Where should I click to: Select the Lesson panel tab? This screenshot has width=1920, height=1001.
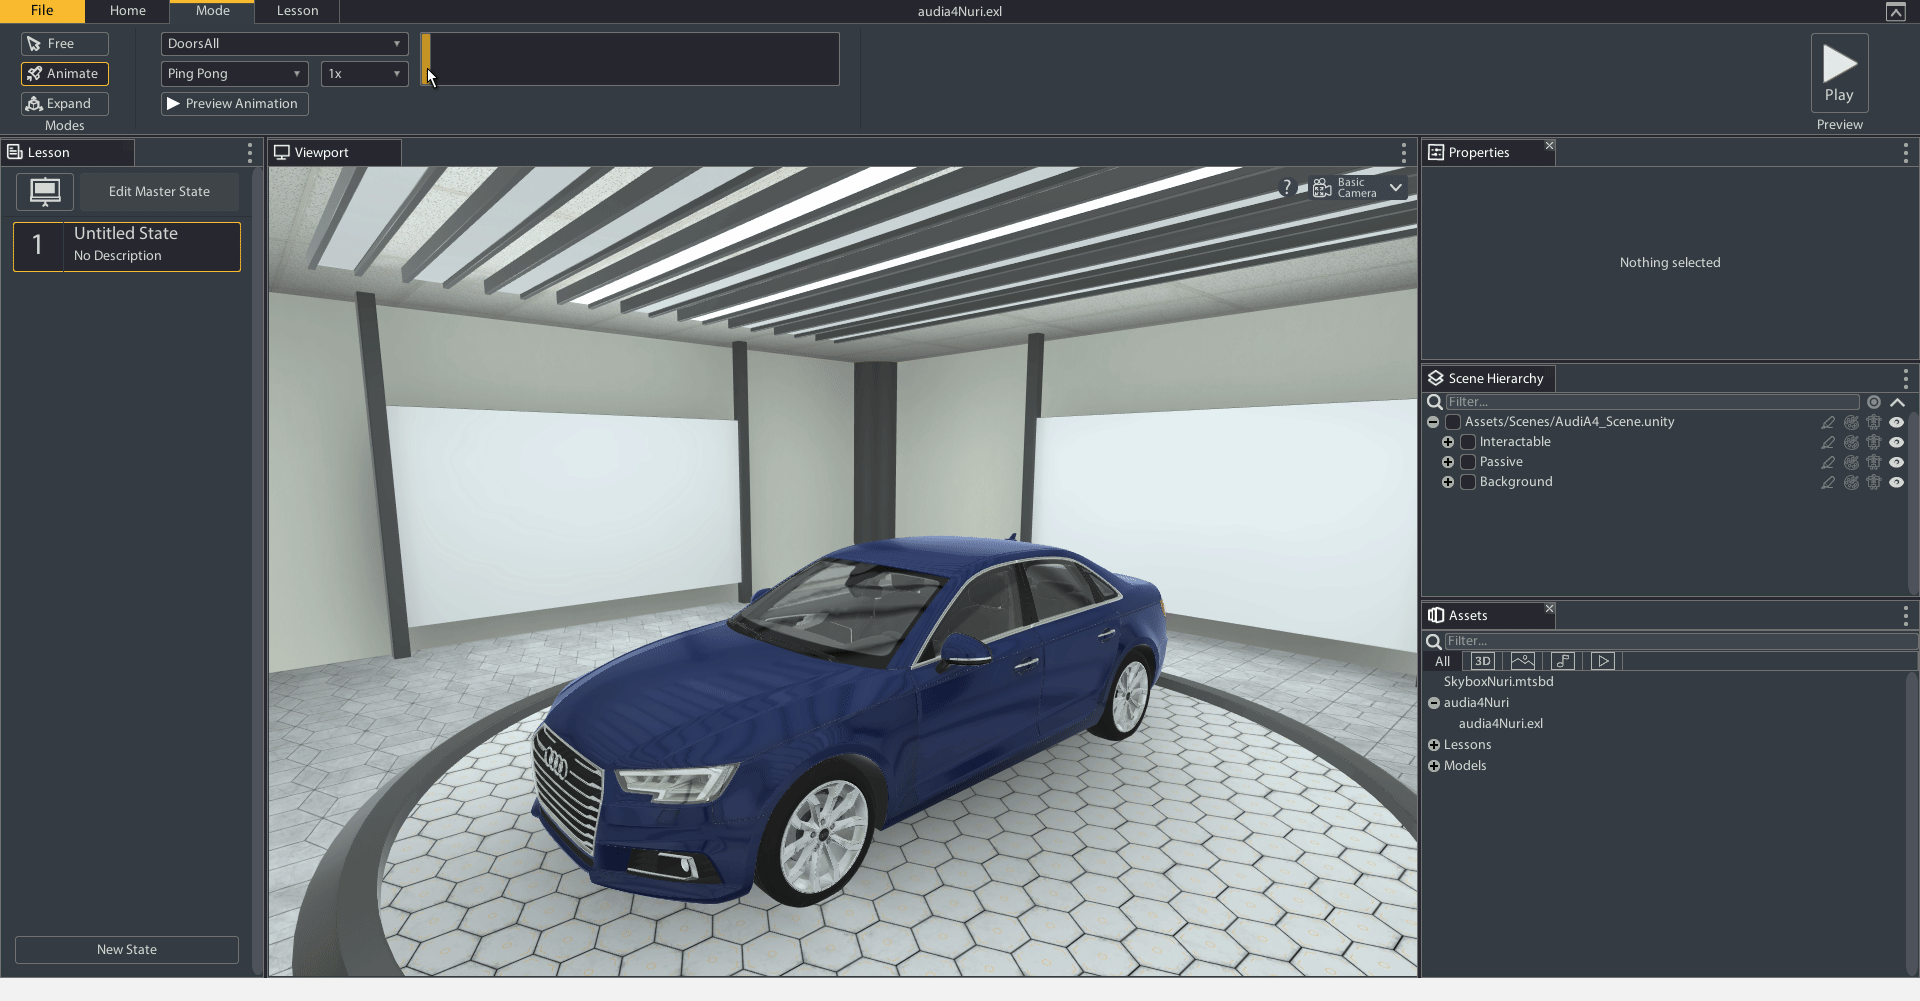coord(68,153)
